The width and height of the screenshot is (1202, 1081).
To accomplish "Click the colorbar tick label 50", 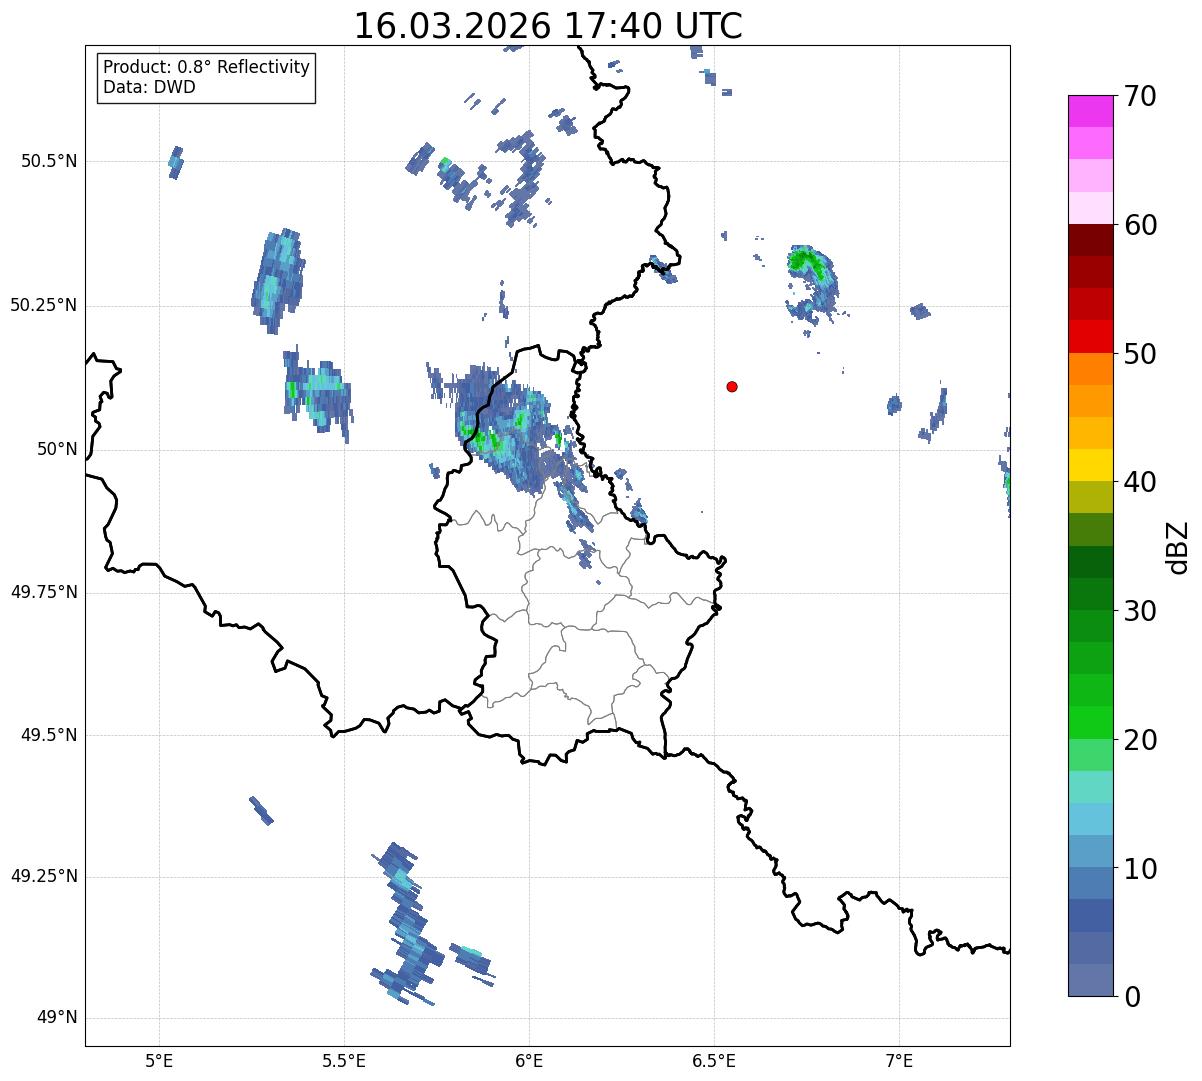I will 1140,354.
